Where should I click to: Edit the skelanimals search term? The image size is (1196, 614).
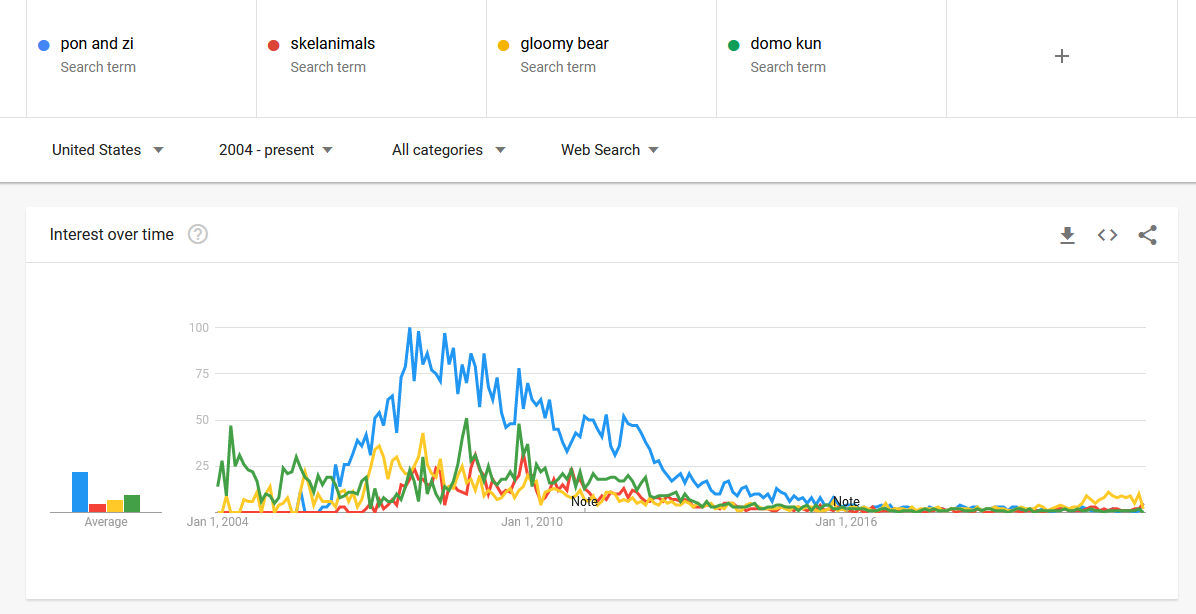[371, 56]
